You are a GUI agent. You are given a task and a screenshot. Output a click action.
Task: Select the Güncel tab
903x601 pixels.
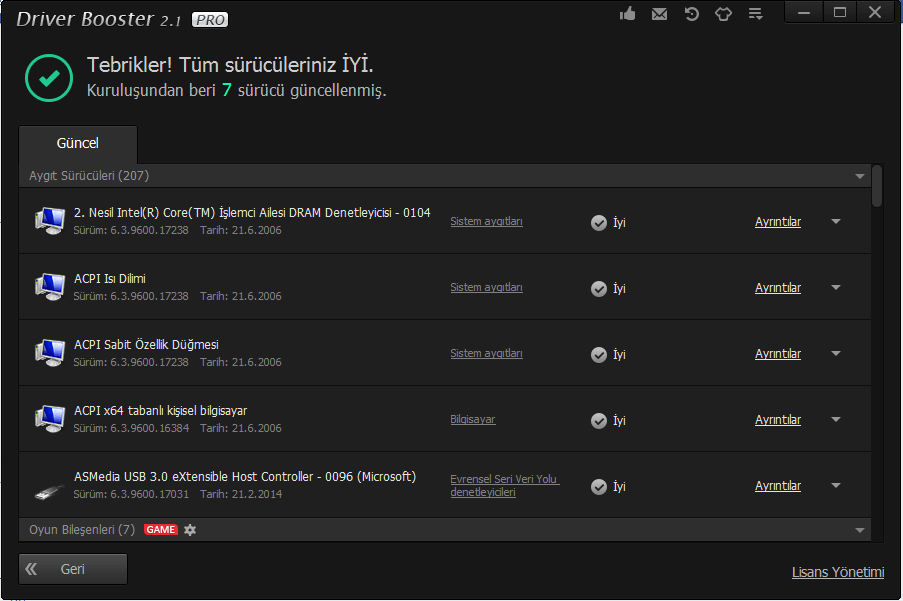(x=78, y=144)
